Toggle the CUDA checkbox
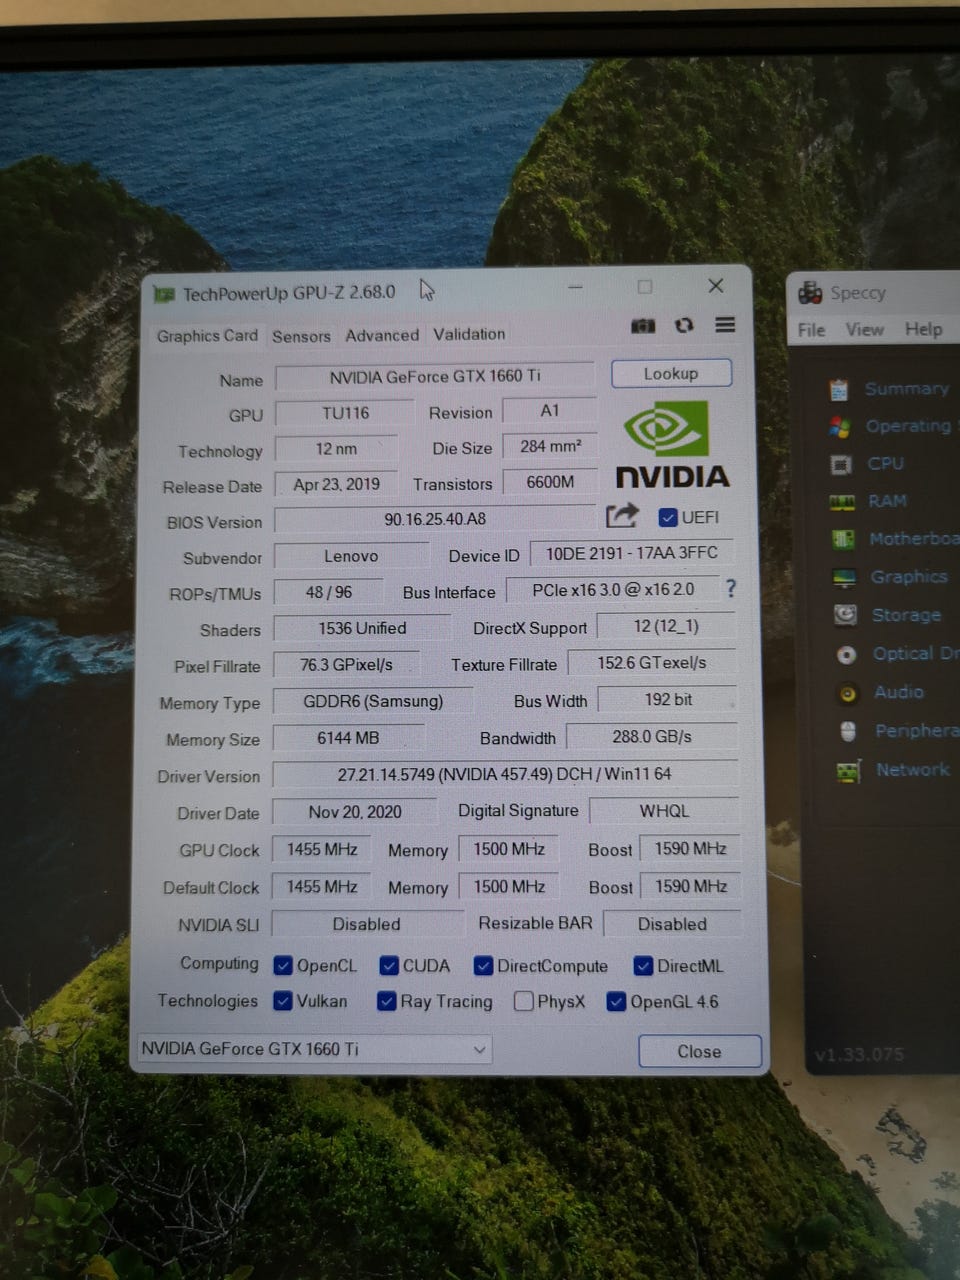 tap(389, 965)
